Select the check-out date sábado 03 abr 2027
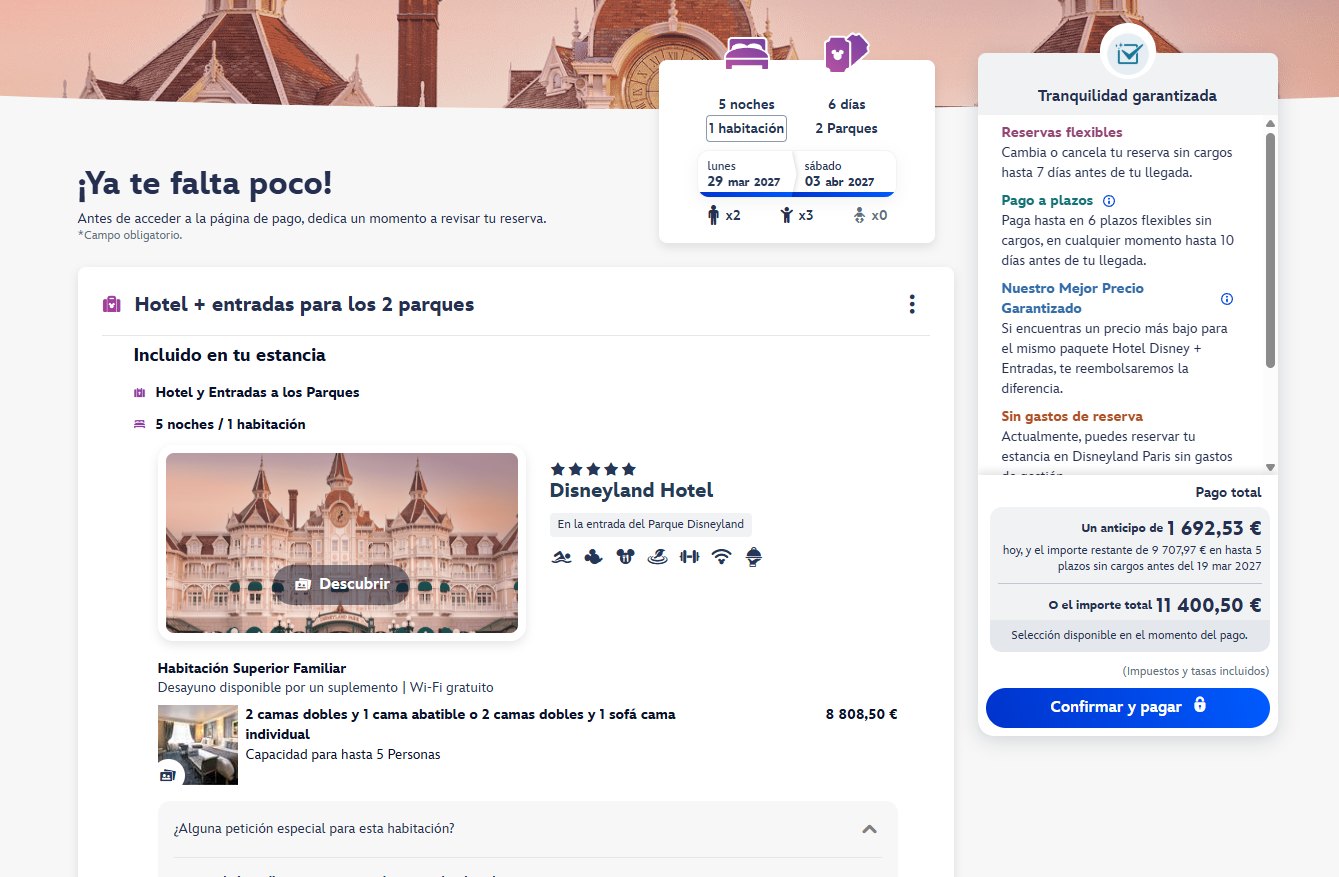 [x=843, y=174]
